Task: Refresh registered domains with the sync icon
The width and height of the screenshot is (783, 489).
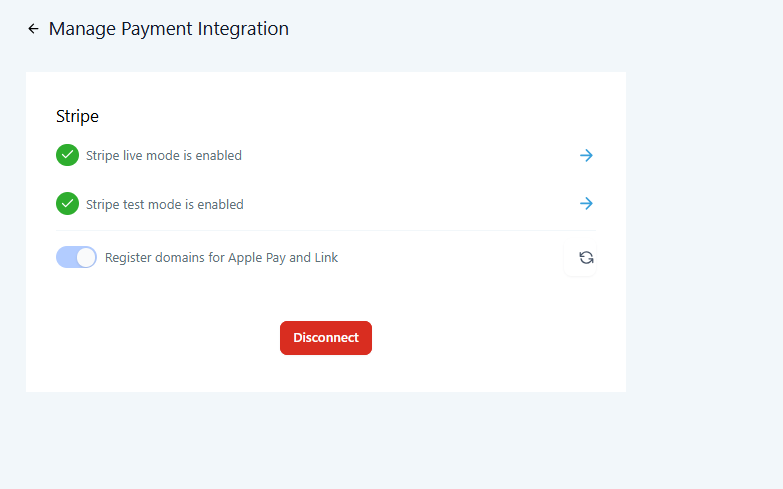Action: click(x=586, y=258)
